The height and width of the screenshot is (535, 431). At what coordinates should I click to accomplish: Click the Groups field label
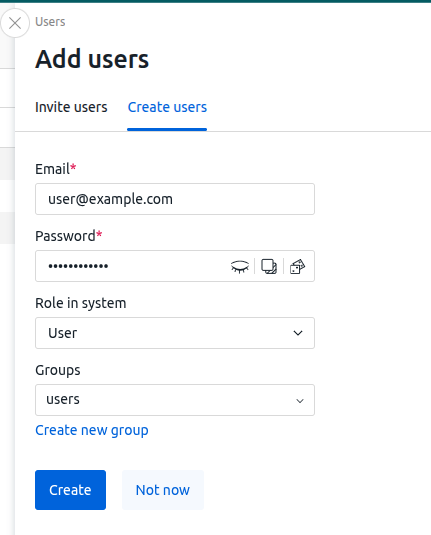(58, 370)
